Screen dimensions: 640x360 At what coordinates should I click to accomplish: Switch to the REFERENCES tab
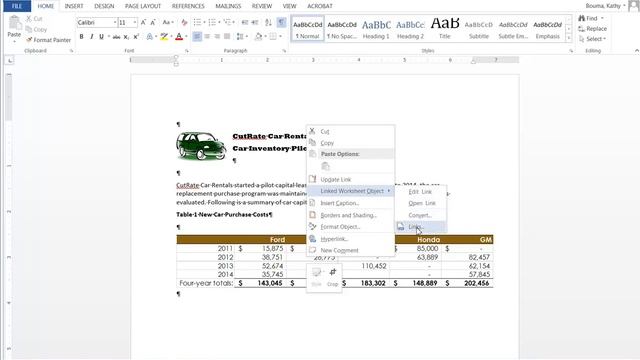pos(188,6)
